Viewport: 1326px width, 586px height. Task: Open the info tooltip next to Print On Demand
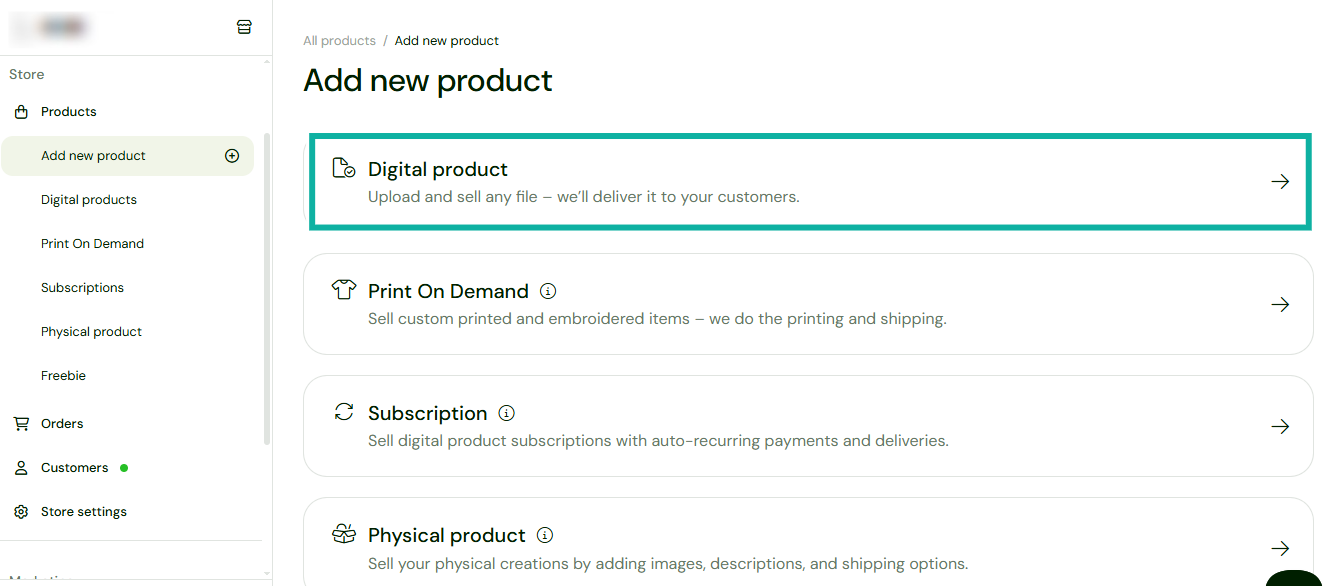tap(548, 290)
